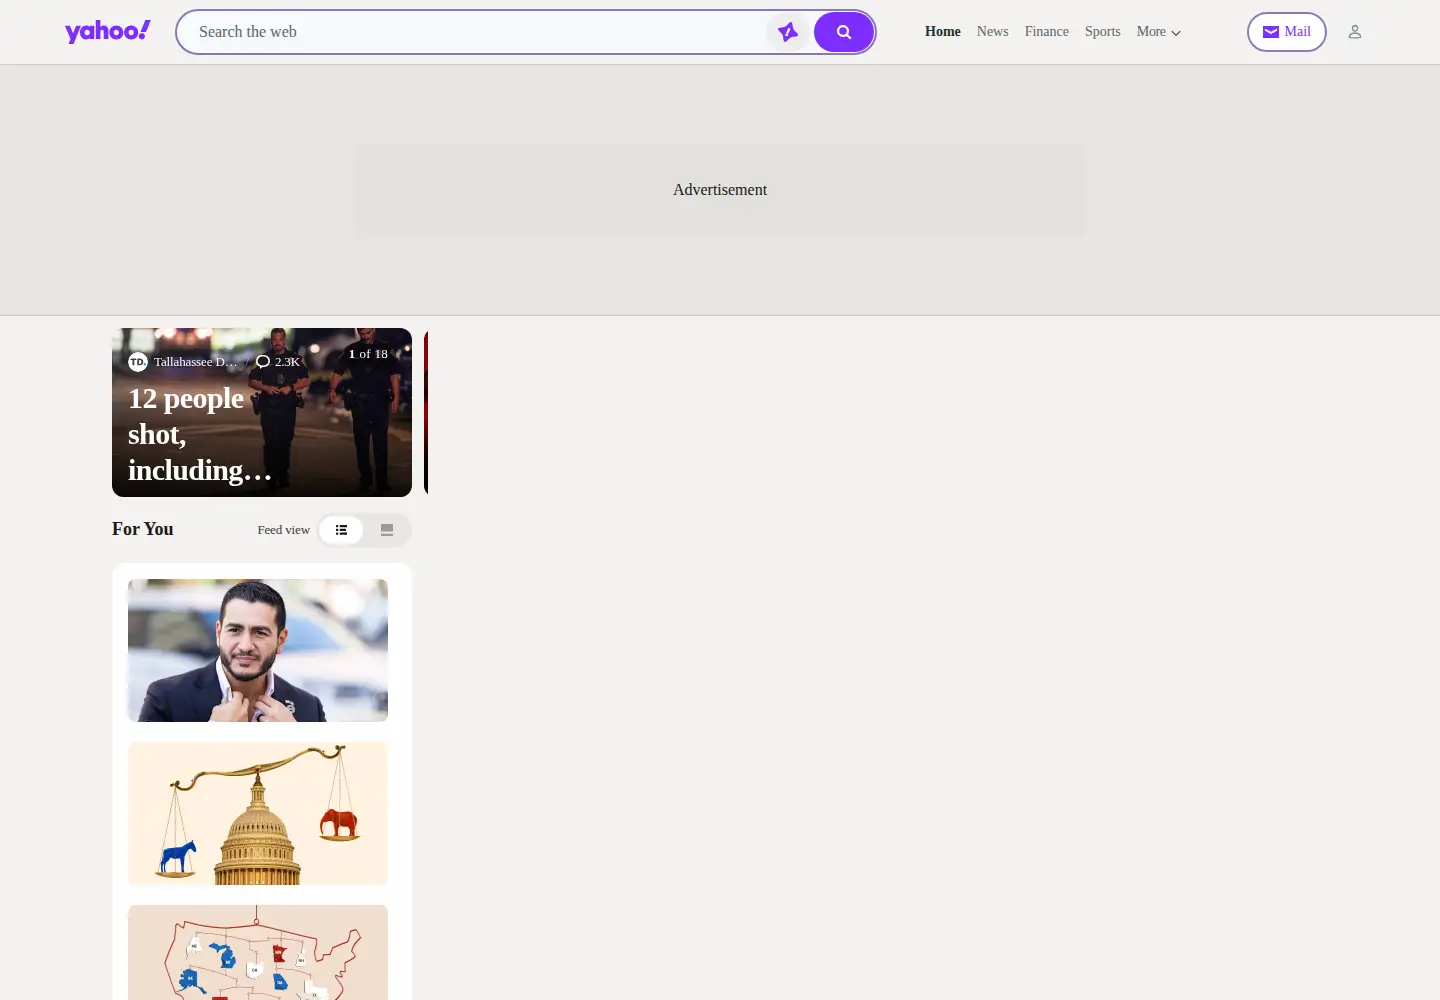1440x1000 pixels.
Task: Expand the More menu
Action: [x=1159, y=32]
